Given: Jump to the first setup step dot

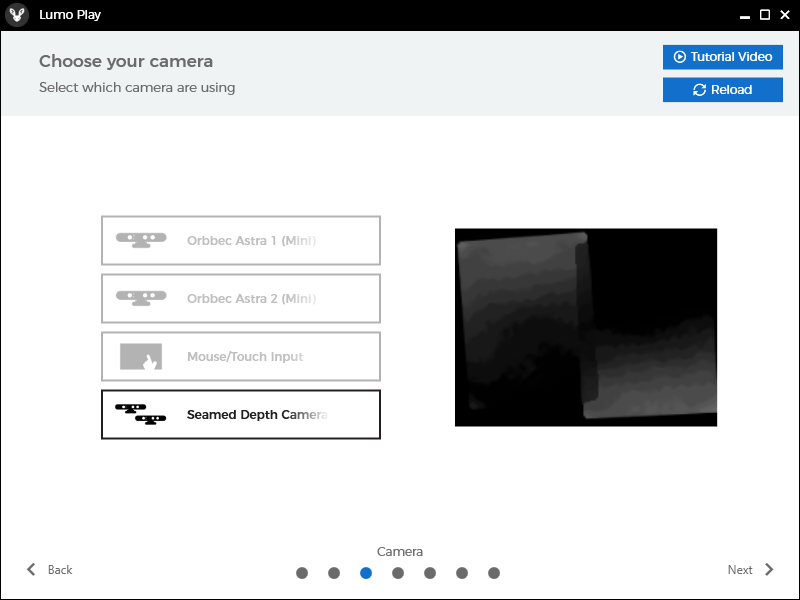Looking at the screenshot, I should point(302,573).
